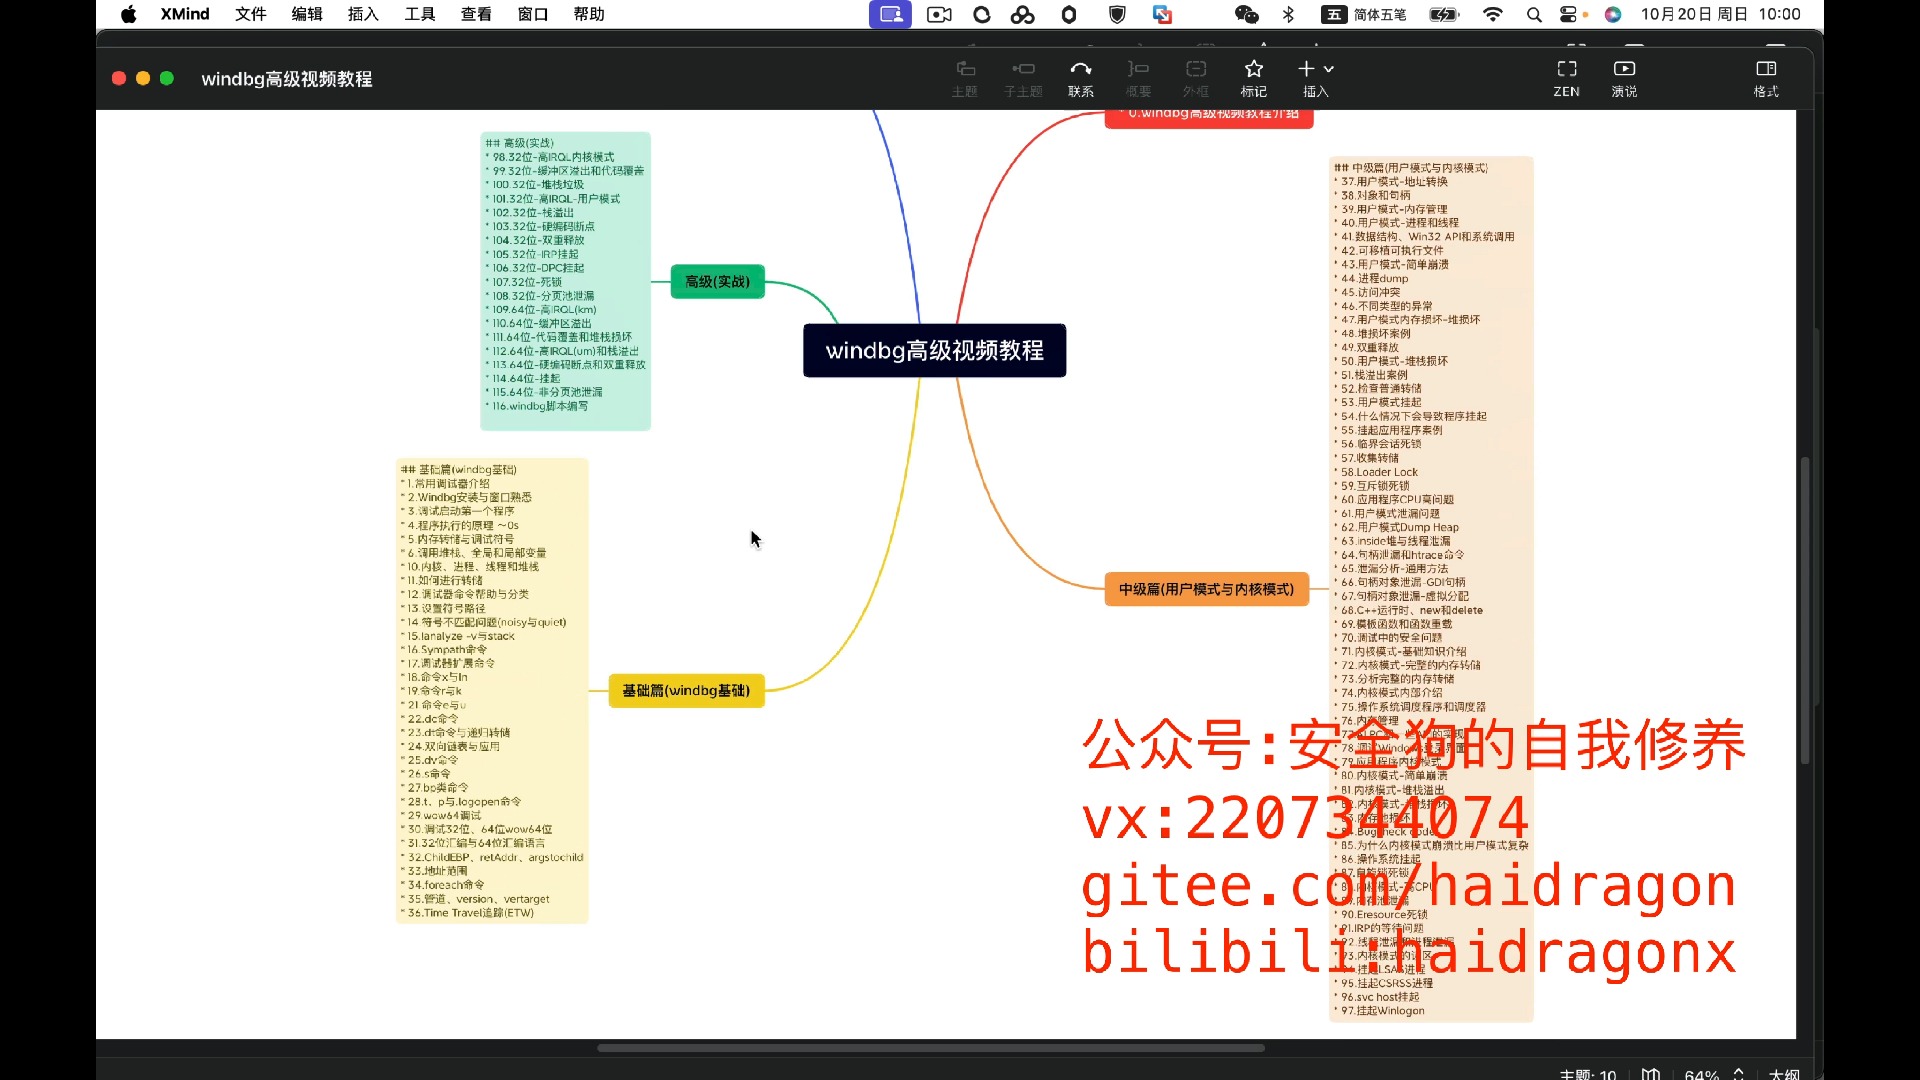Toggle the 格式 (Format) panel
Screen dimensions: 1920x1080
pyautogui.click(x=1766, y=77)
